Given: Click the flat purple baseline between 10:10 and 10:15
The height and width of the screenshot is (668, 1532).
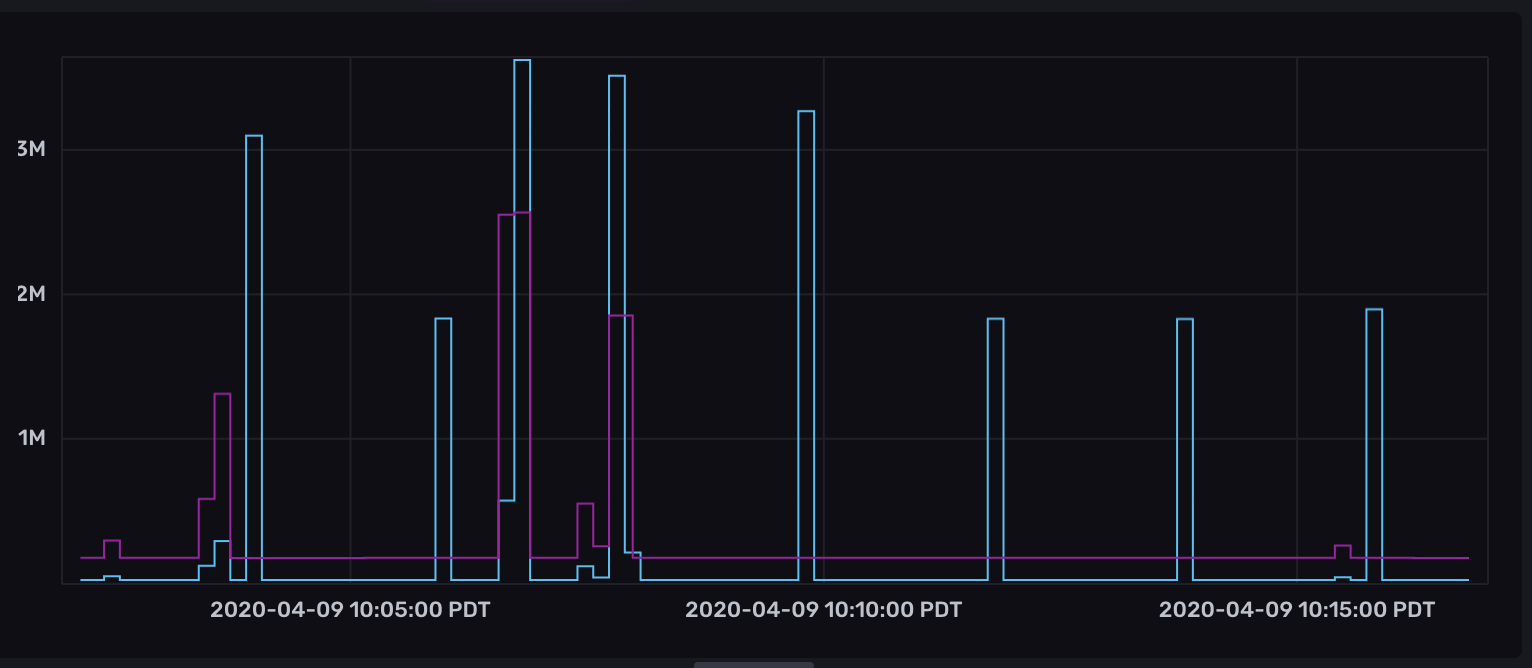Looking at the screenshot, I should [x=1090, y=558].
